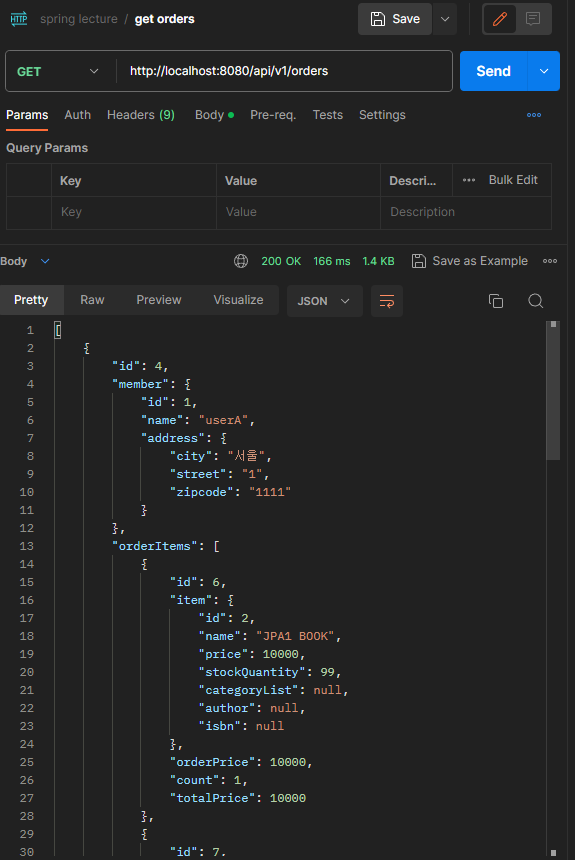Select the Params tab
The height and width of the screenshot is (860, 575).
point(27,115)
